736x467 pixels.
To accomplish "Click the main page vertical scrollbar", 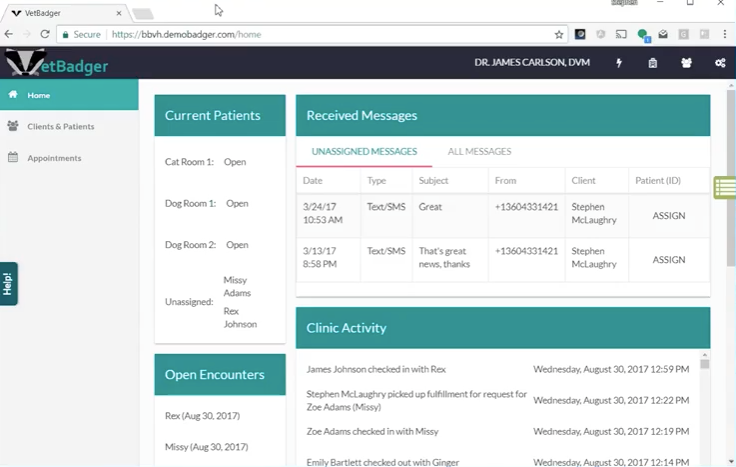I will (731, 178).
